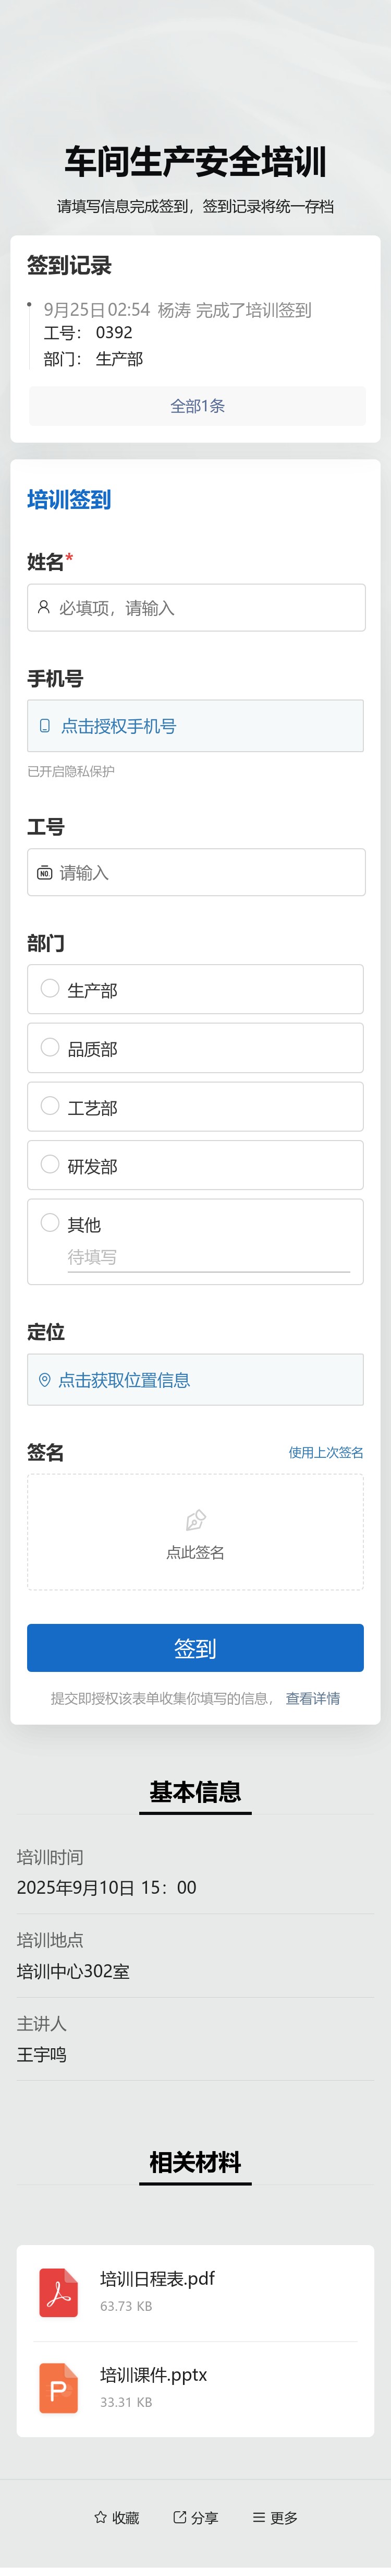Click the 待填写 field under 其他
The width and height of the screenshot is (391, 2576).
[196, 1257]
